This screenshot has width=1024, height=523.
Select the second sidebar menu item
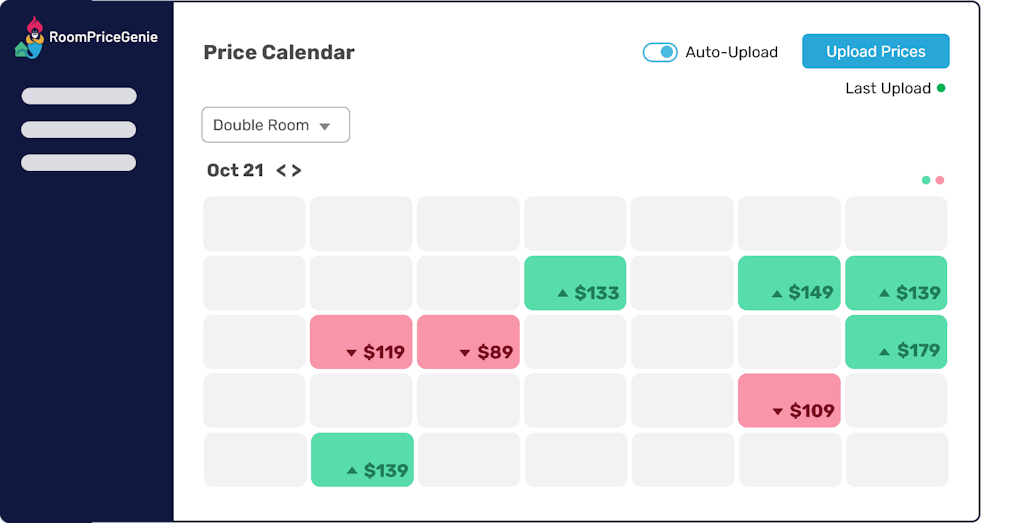point(78,129)
